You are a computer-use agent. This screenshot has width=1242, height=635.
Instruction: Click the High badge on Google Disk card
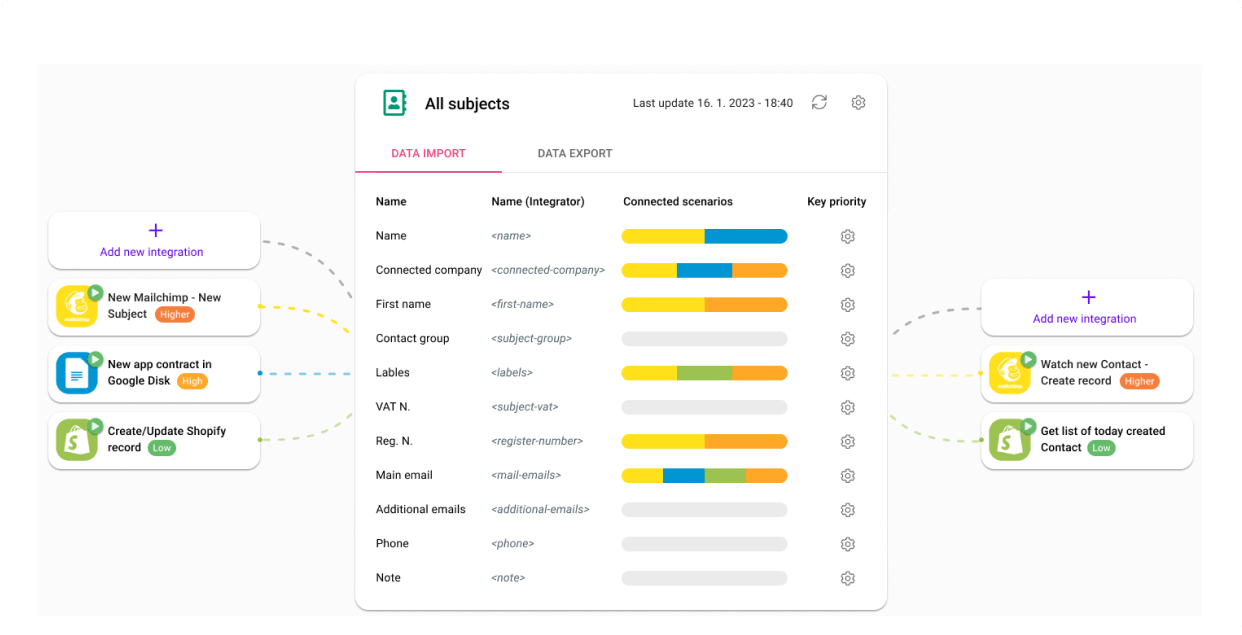click(192, 381)
